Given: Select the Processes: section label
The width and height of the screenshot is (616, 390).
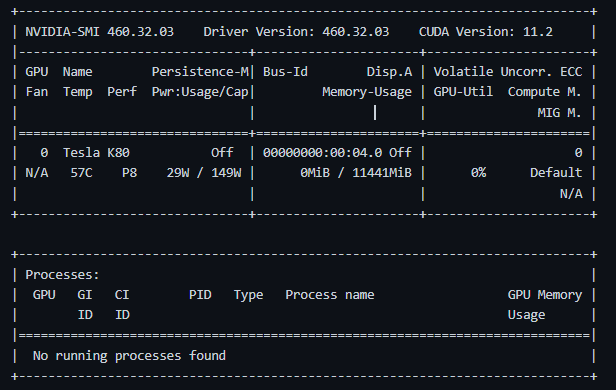Looking at the screenshot, I should tap(62, 275).
